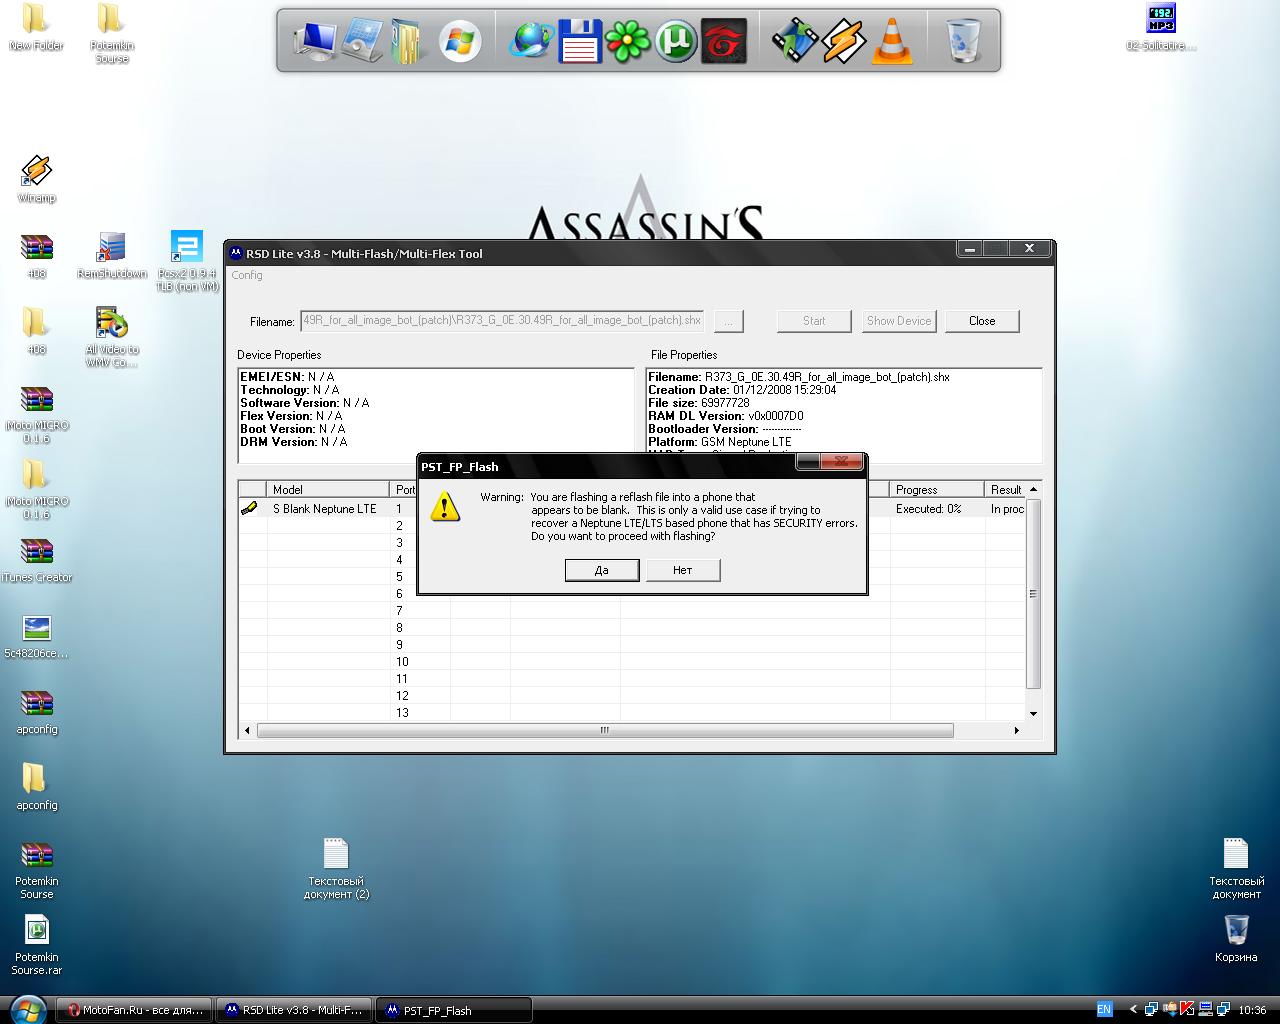The image size is (1280, 1024).
Task: Click the browse '...' button next to Filename
Action: tap(729, 321)
